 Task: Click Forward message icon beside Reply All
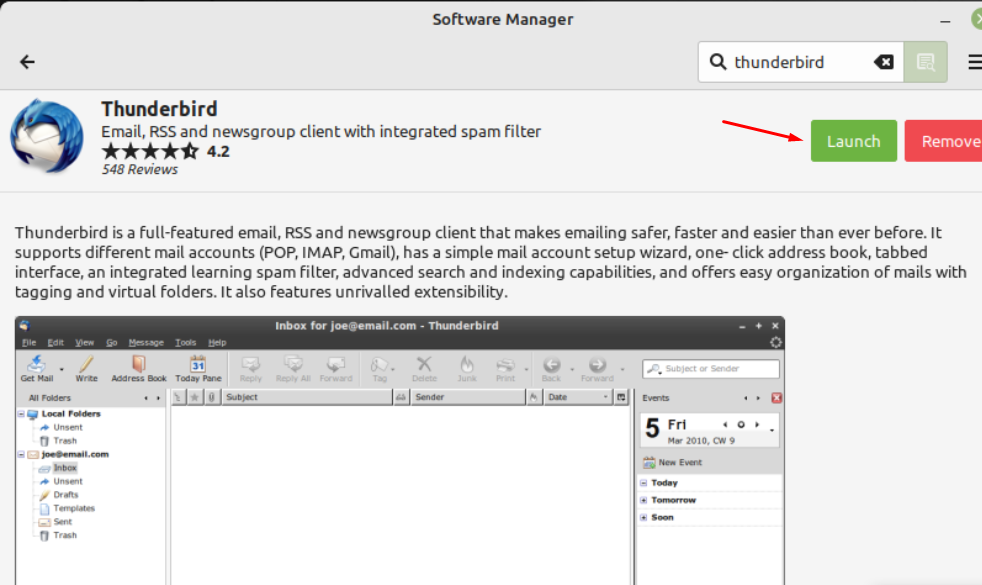click(x=336, y=368)
